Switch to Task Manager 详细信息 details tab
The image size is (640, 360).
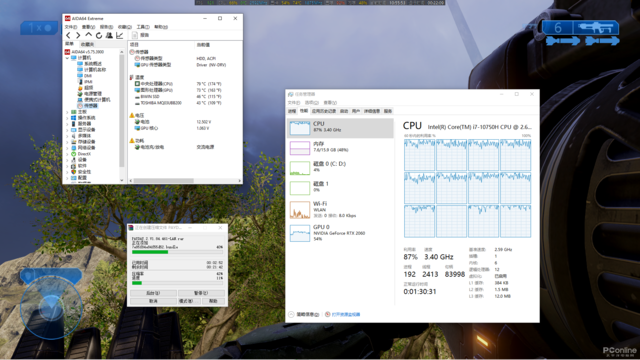[x=372, y=111]
